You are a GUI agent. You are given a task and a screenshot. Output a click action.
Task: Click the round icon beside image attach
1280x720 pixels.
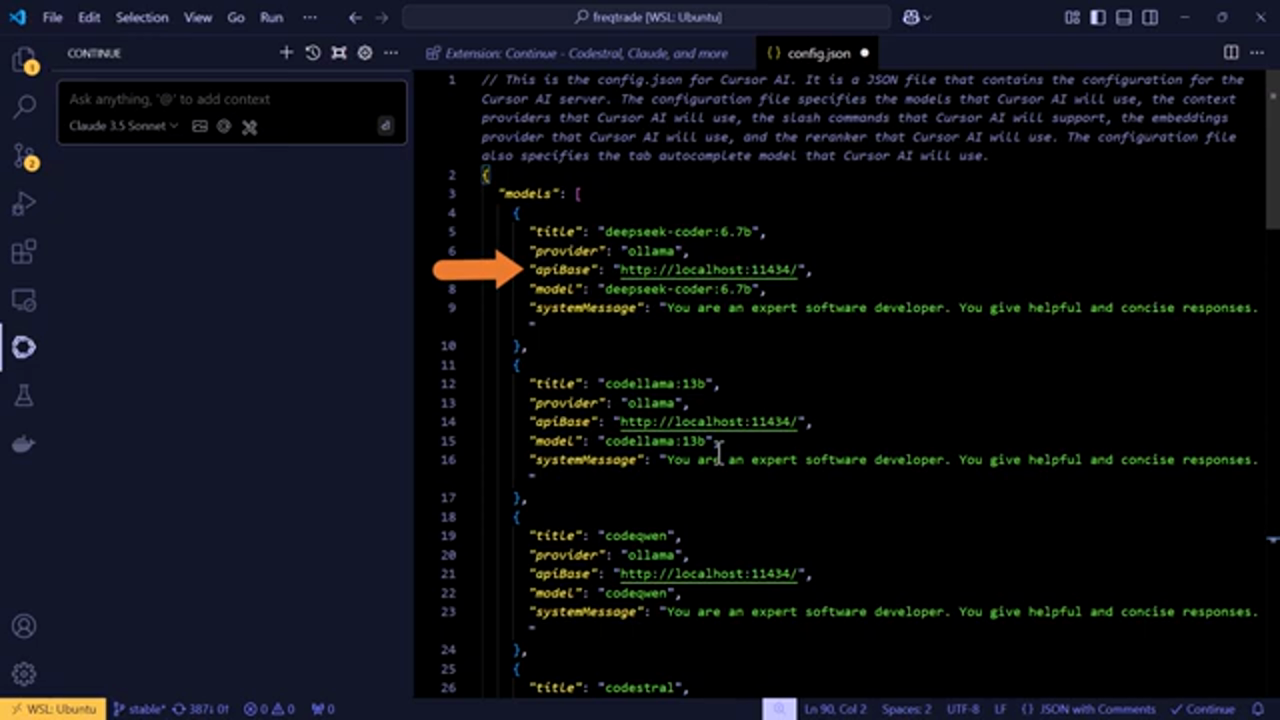pyautogui.click(x=224, y=126)
